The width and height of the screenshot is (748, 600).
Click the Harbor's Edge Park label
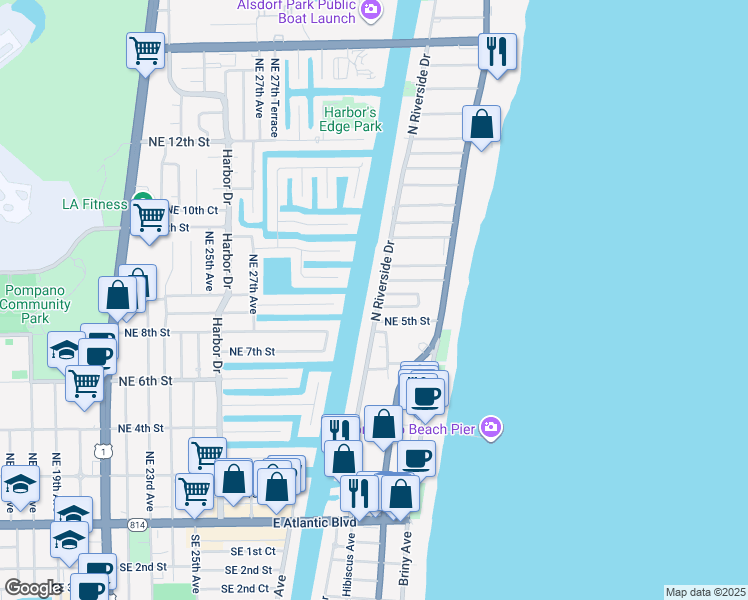[x=351, y=119]
